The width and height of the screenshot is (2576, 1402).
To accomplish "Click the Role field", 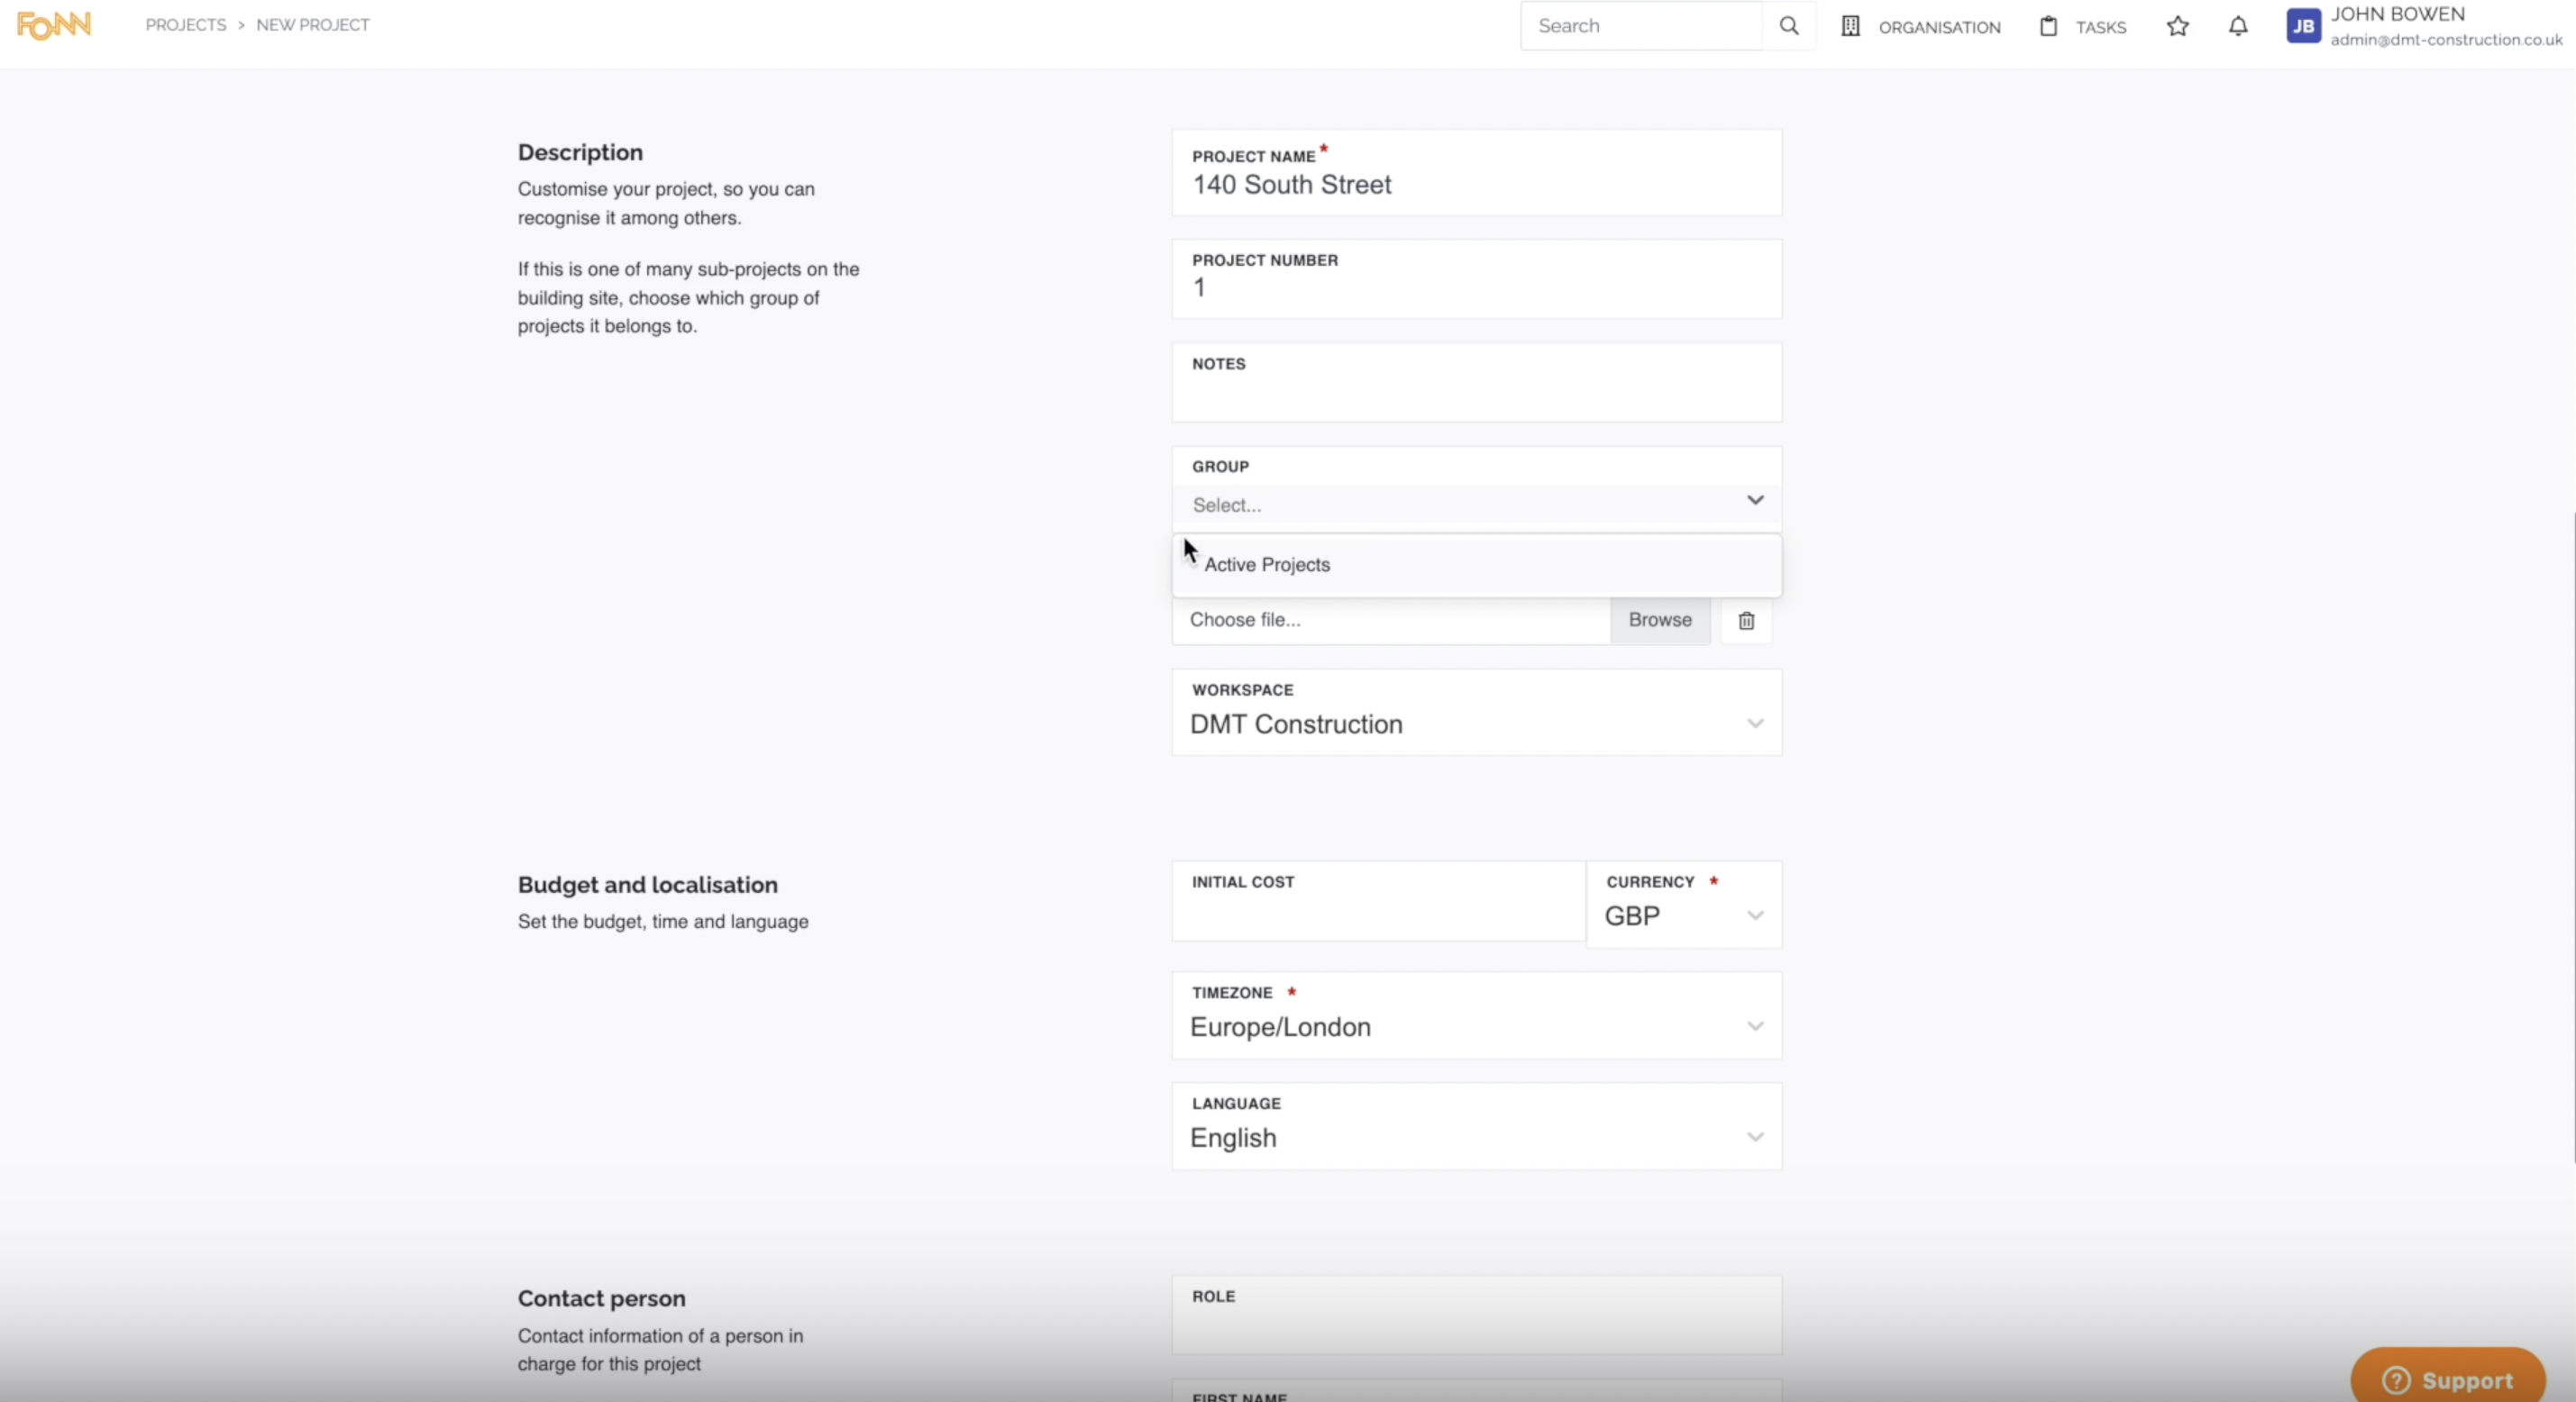I will pyautogui.click(x=1476, y=1314).
